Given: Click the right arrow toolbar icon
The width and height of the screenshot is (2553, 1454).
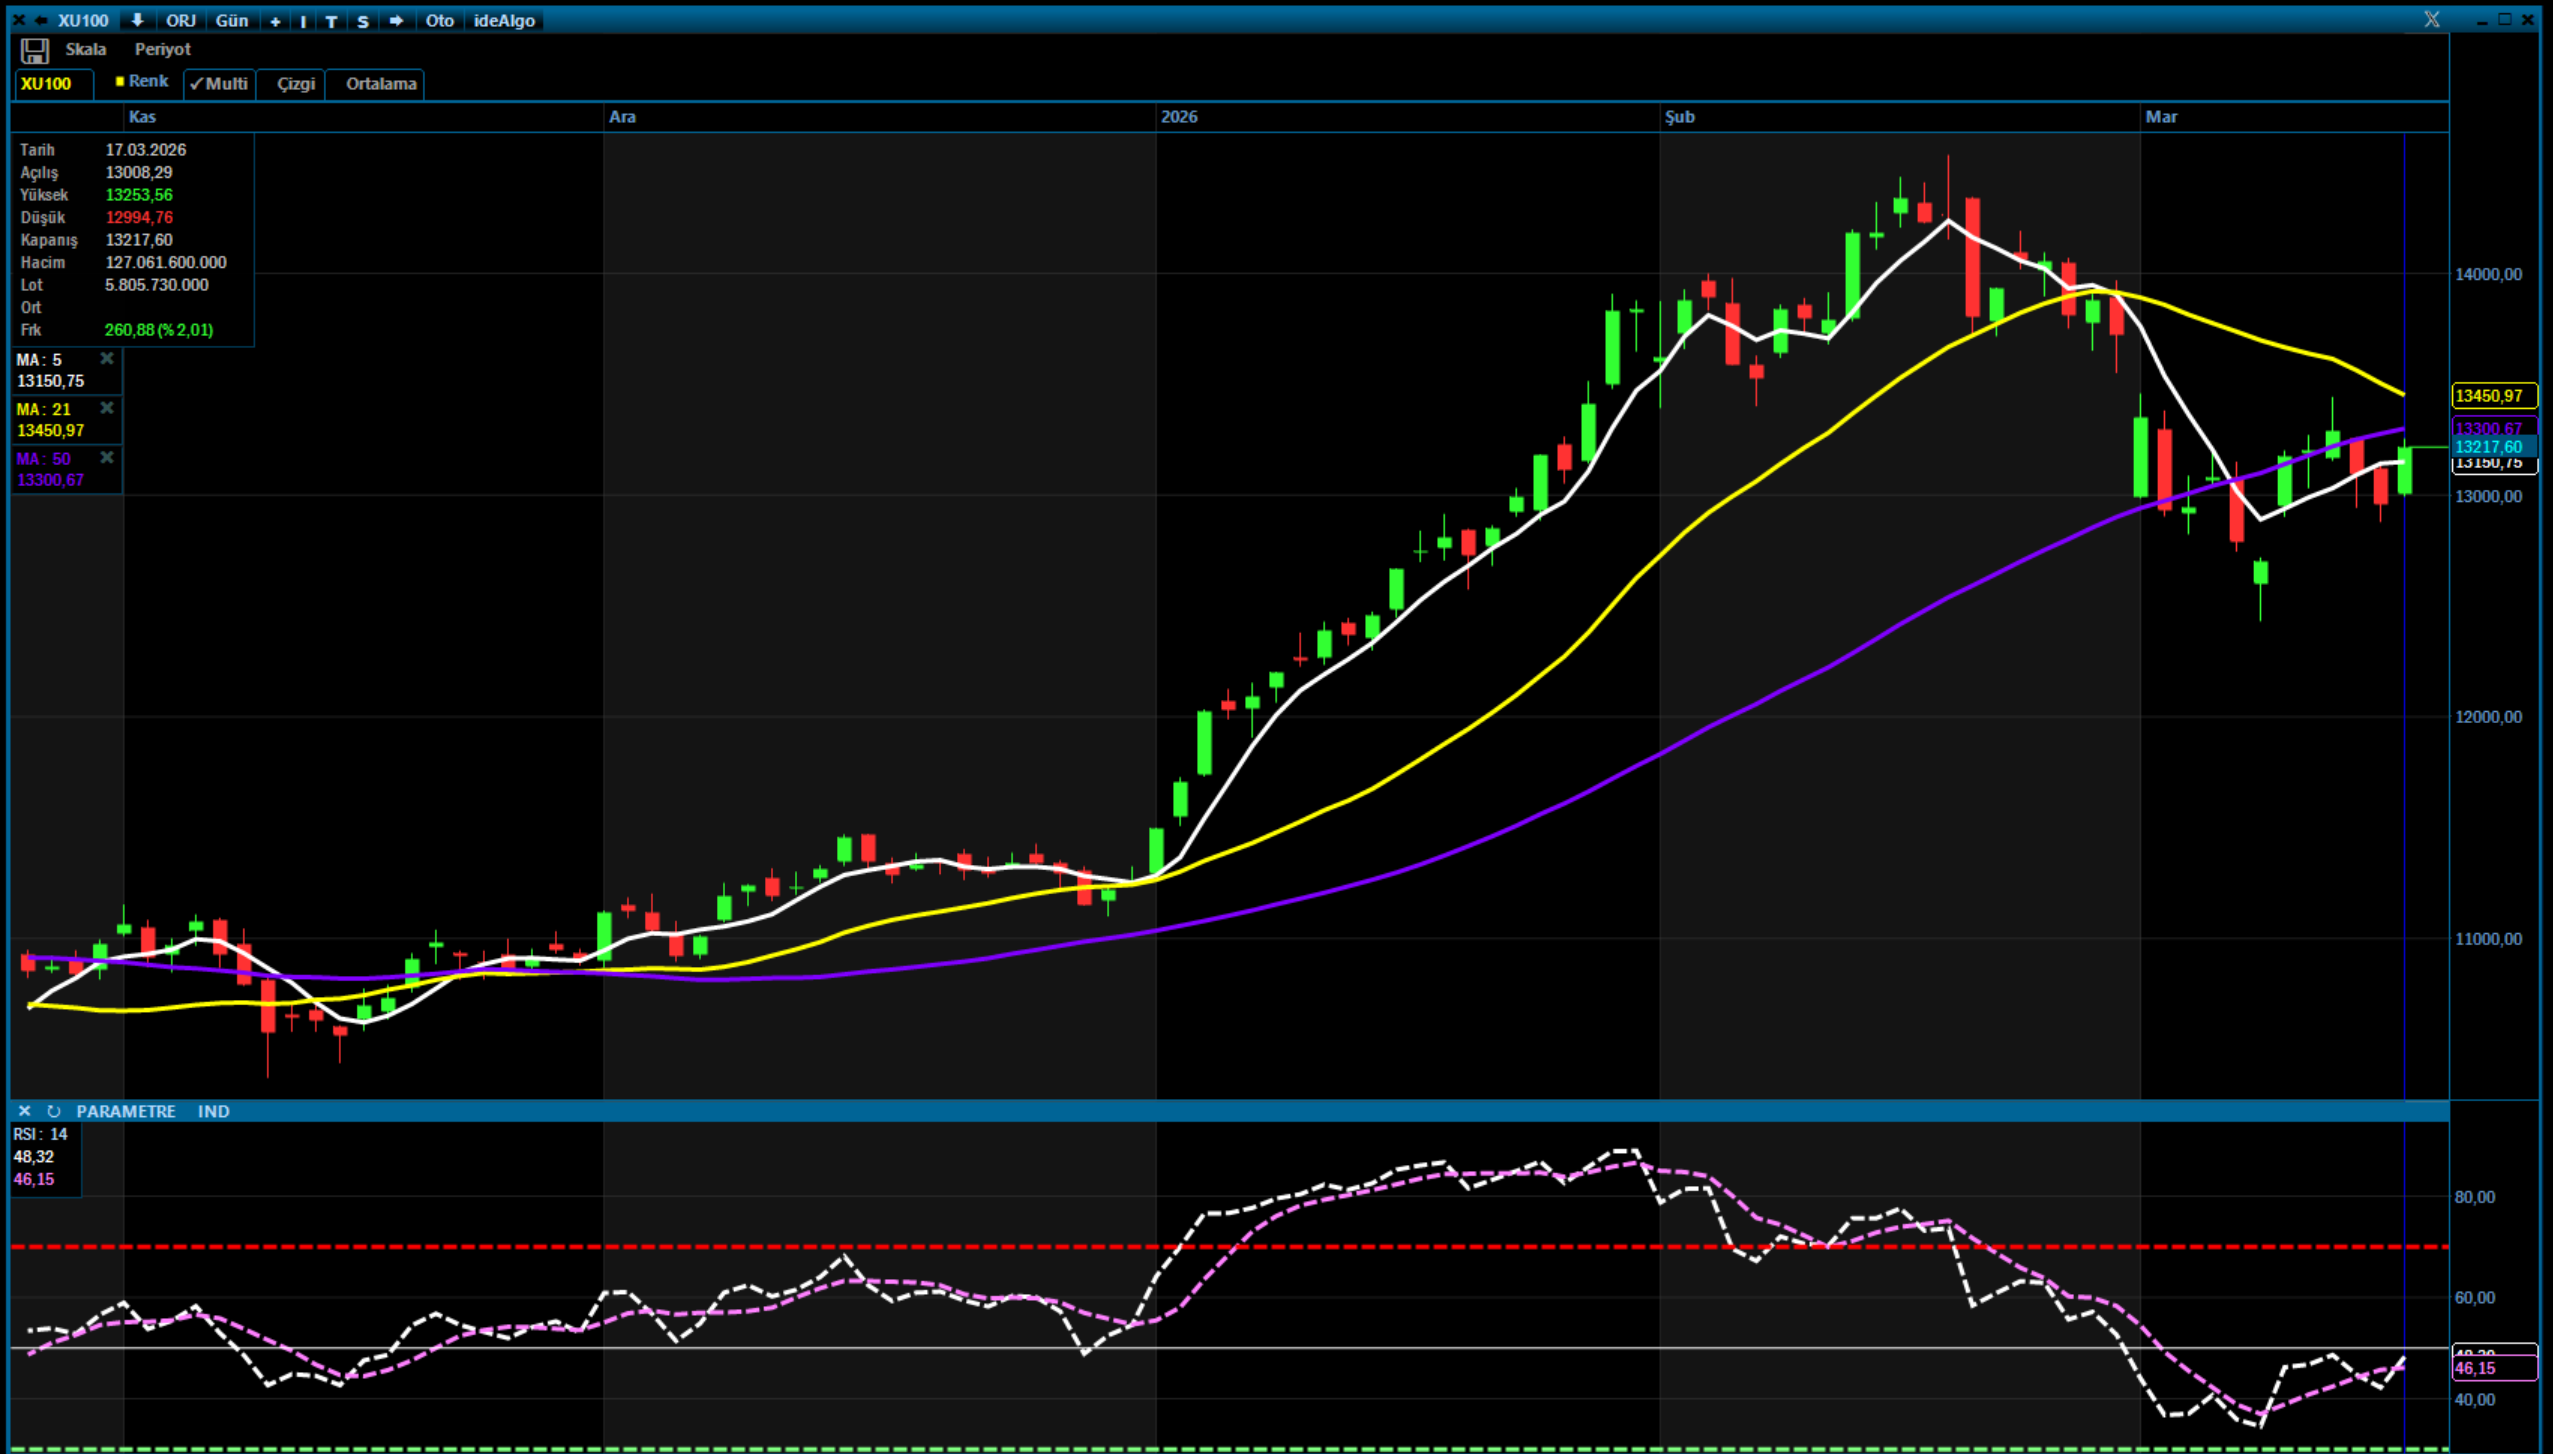Looking at the screenshot, I should click(396, 21).
